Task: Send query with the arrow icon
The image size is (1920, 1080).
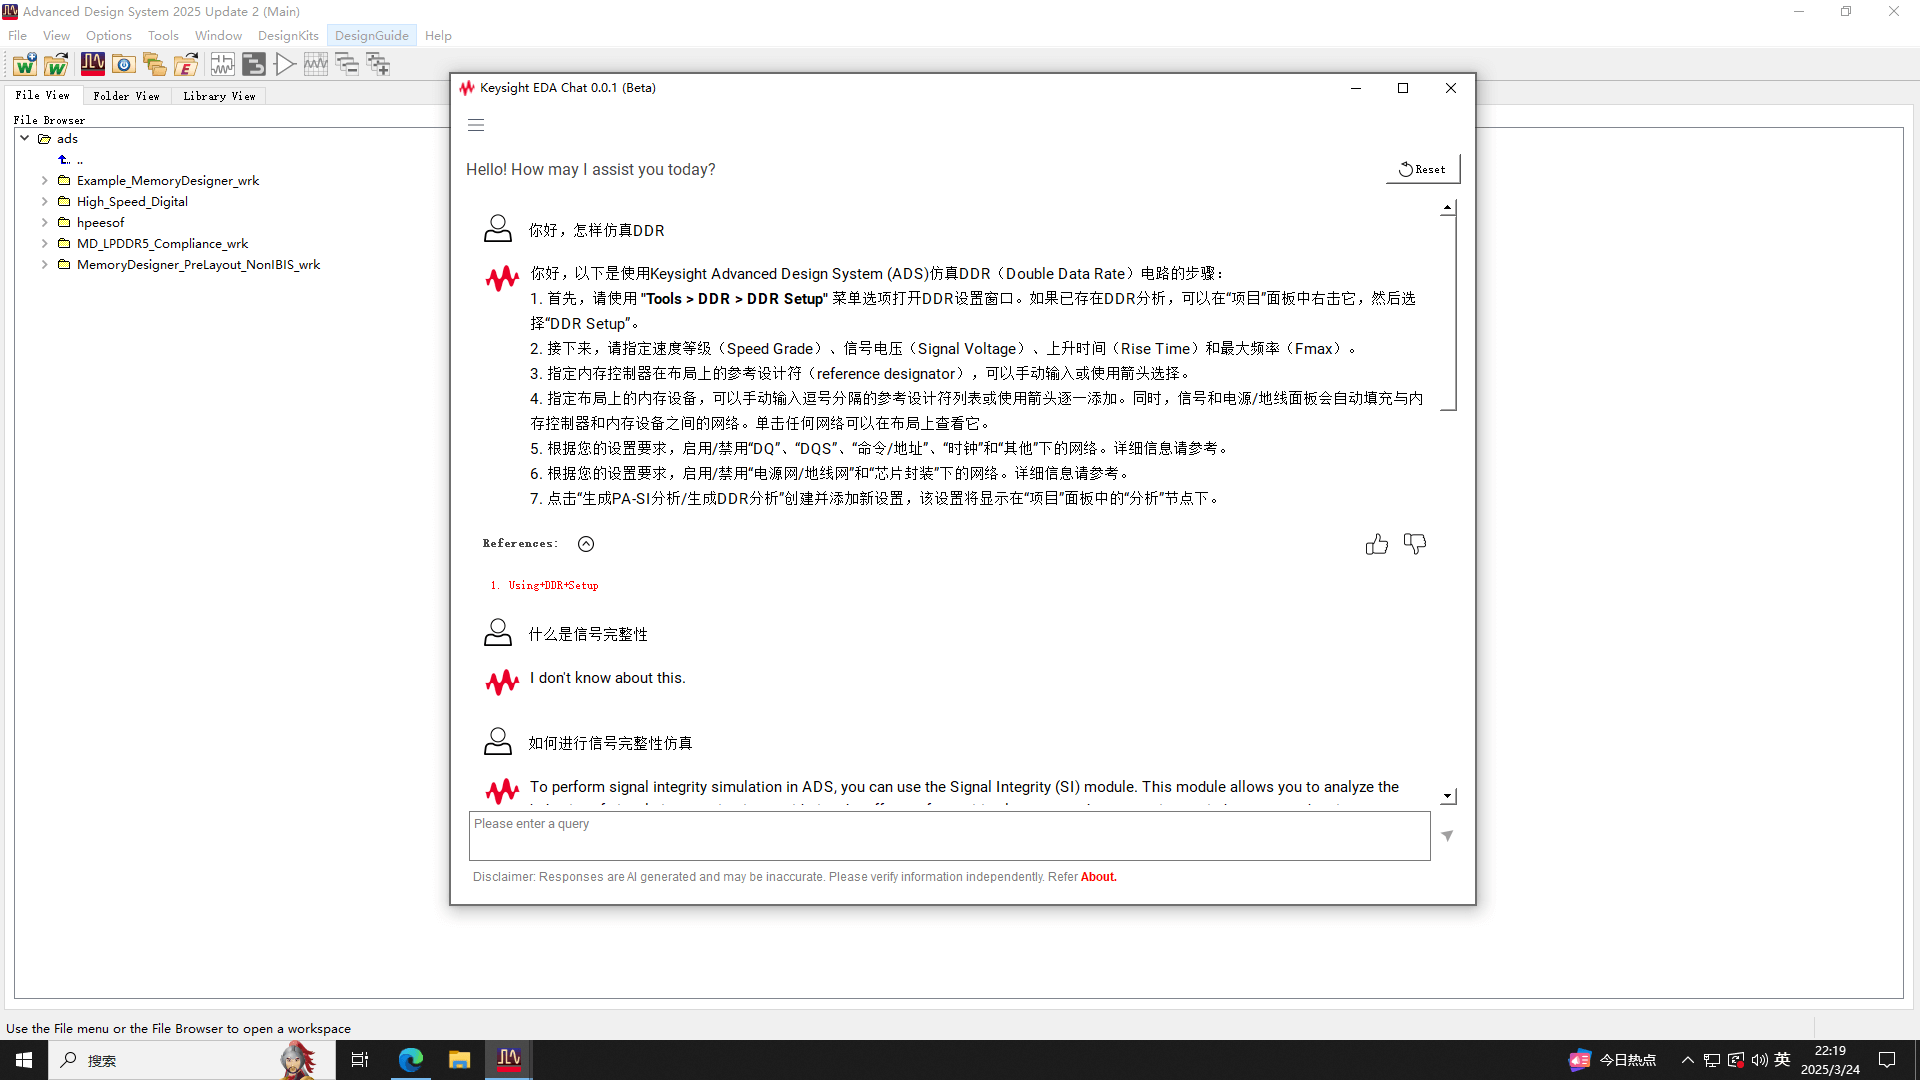Action: [1447, 836]
